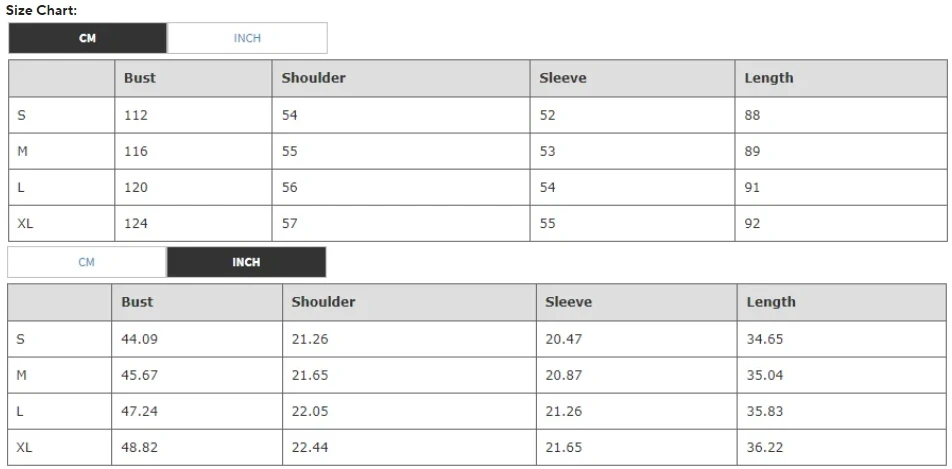Select sleeve value 20.87 for size M
This screenshot has width=952, height=469.
pyautogui.click(x=563, y=375)
